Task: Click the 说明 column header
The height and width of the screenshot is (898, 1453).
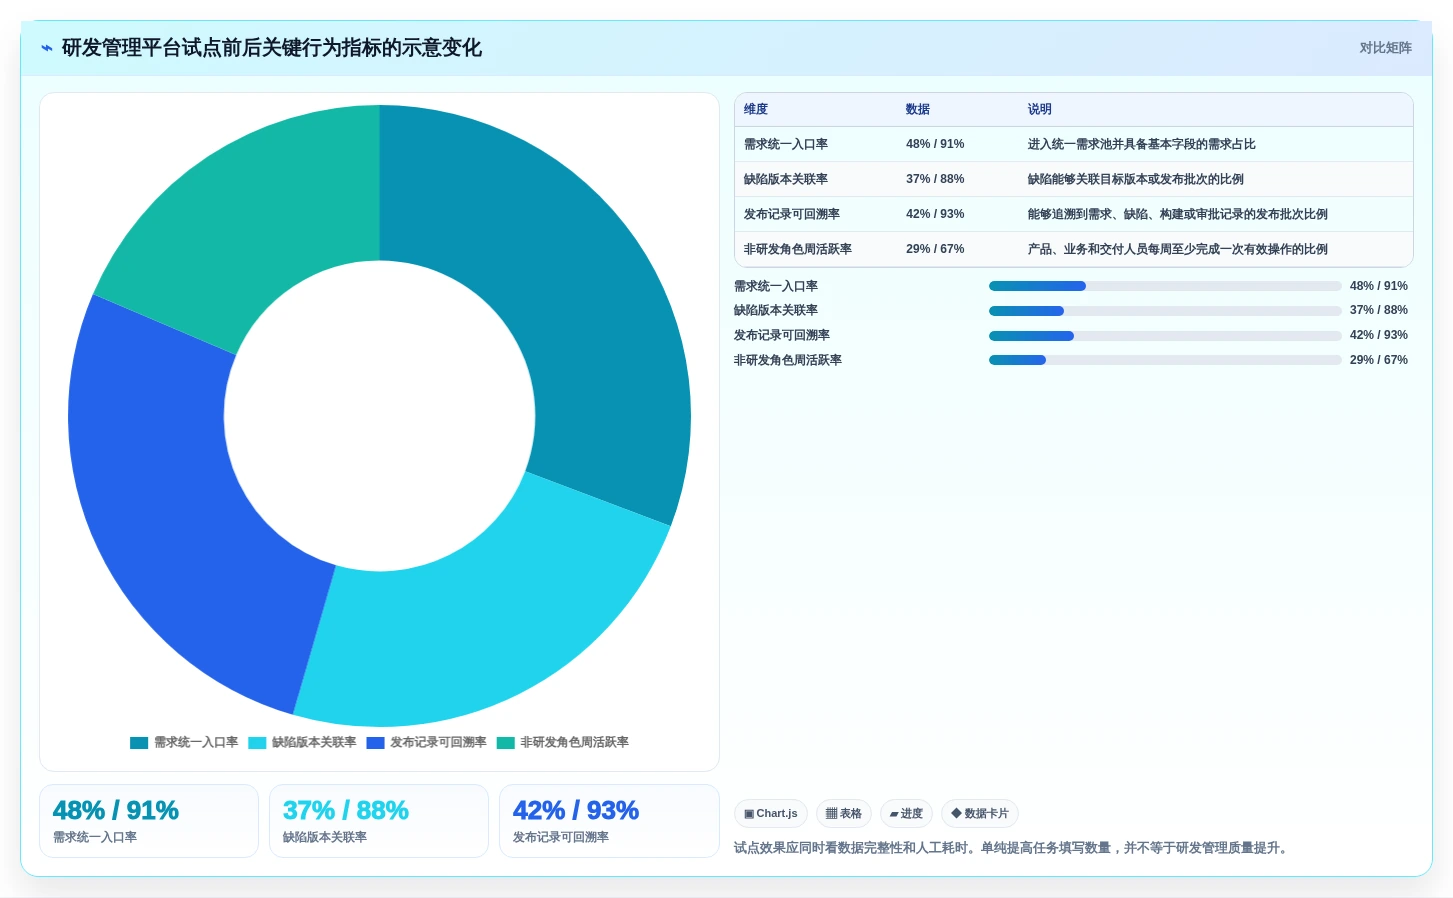Action: pyautogui.click(x=1040, y=110)
